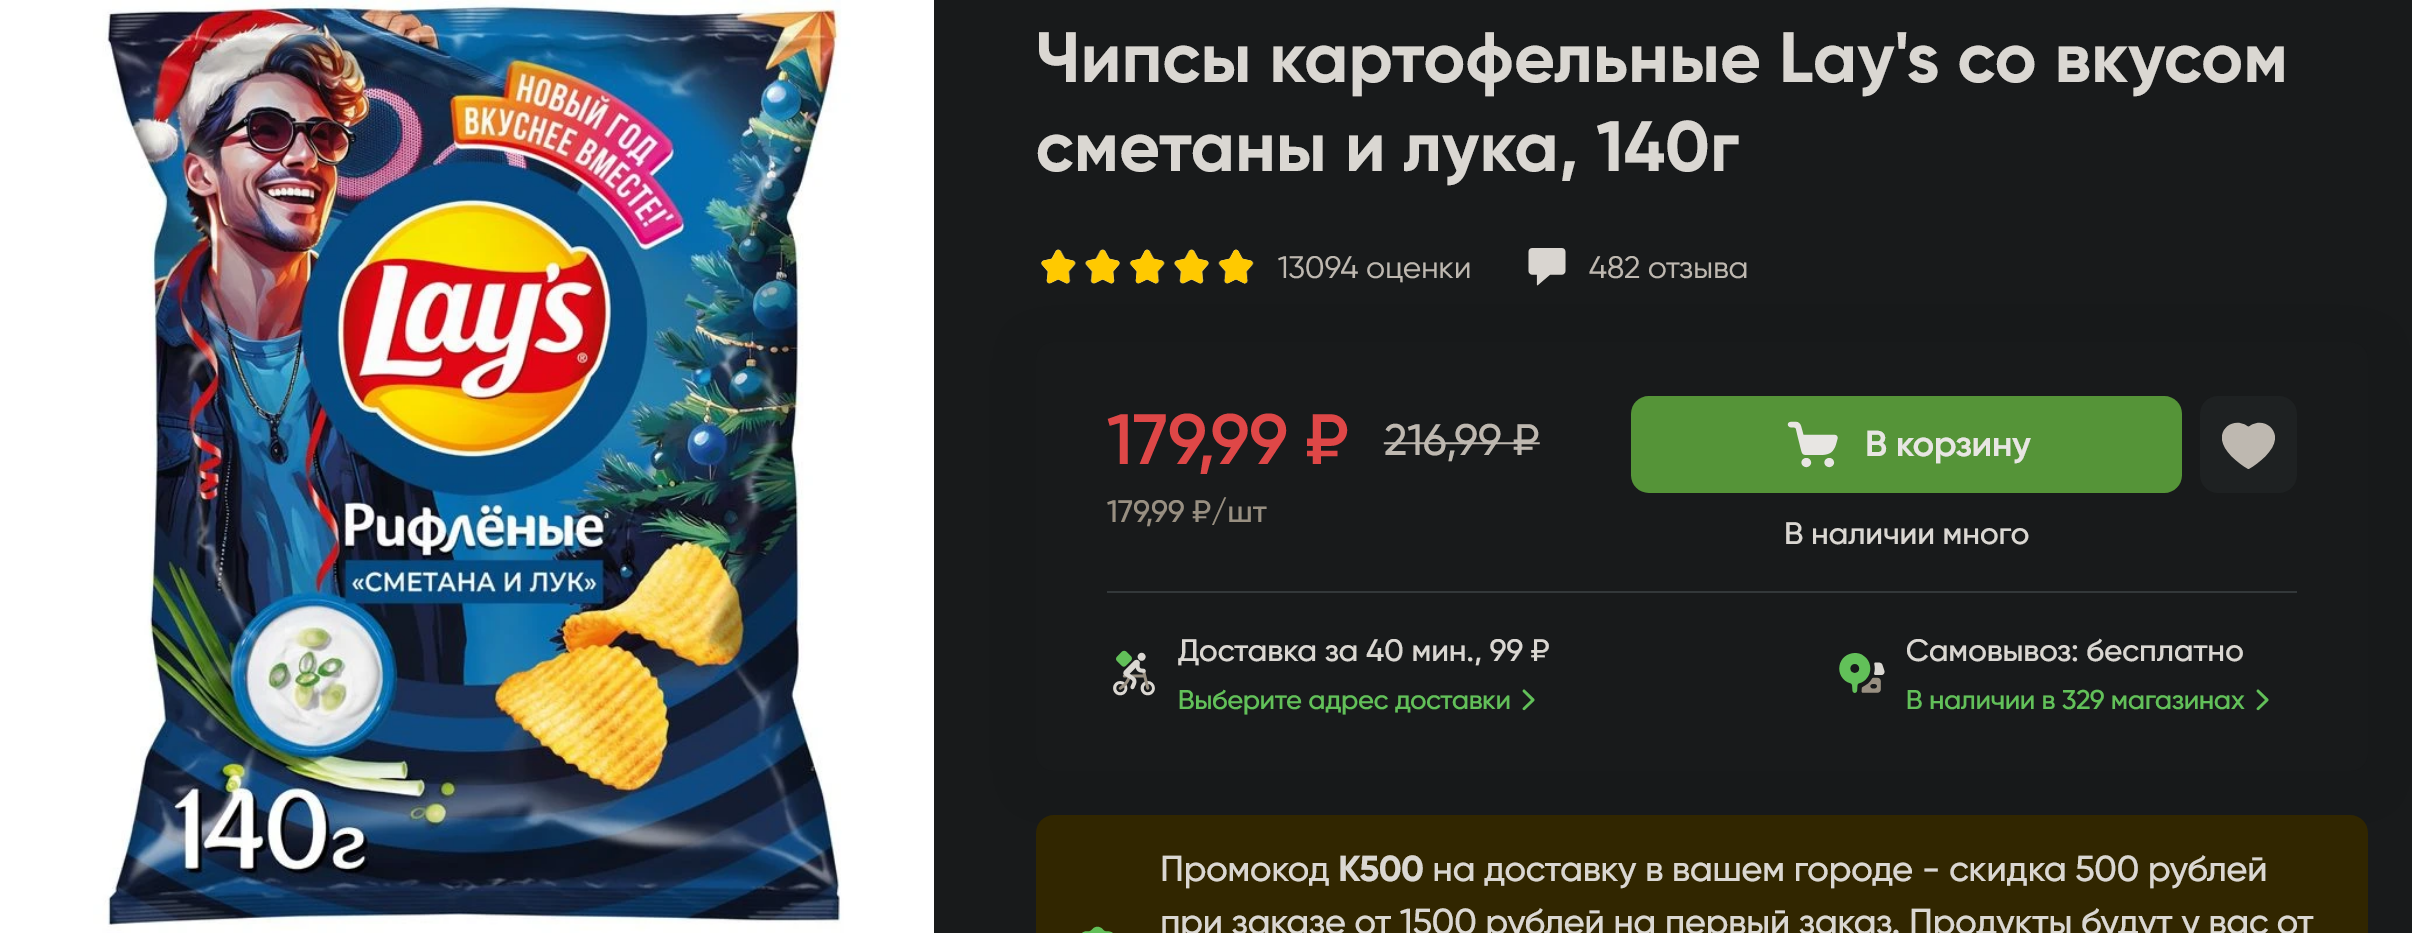The width and height of the screenshot is (2413, 933).
Task: Click the review speech bubble icon
Action: [x=1546, y=267]
